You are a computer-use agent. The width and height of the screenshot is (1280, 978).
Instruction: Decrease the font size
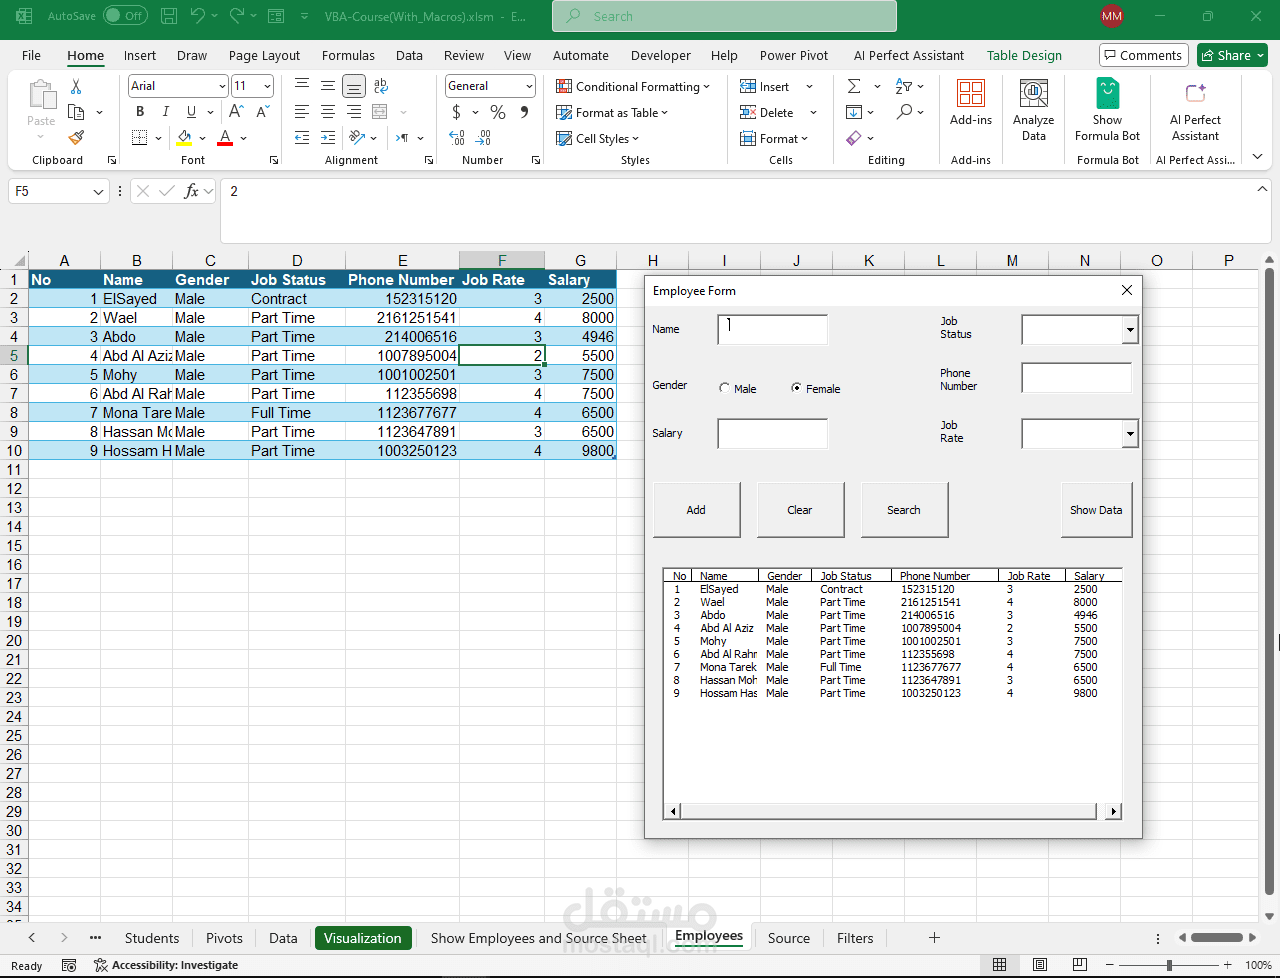(263, 112)
